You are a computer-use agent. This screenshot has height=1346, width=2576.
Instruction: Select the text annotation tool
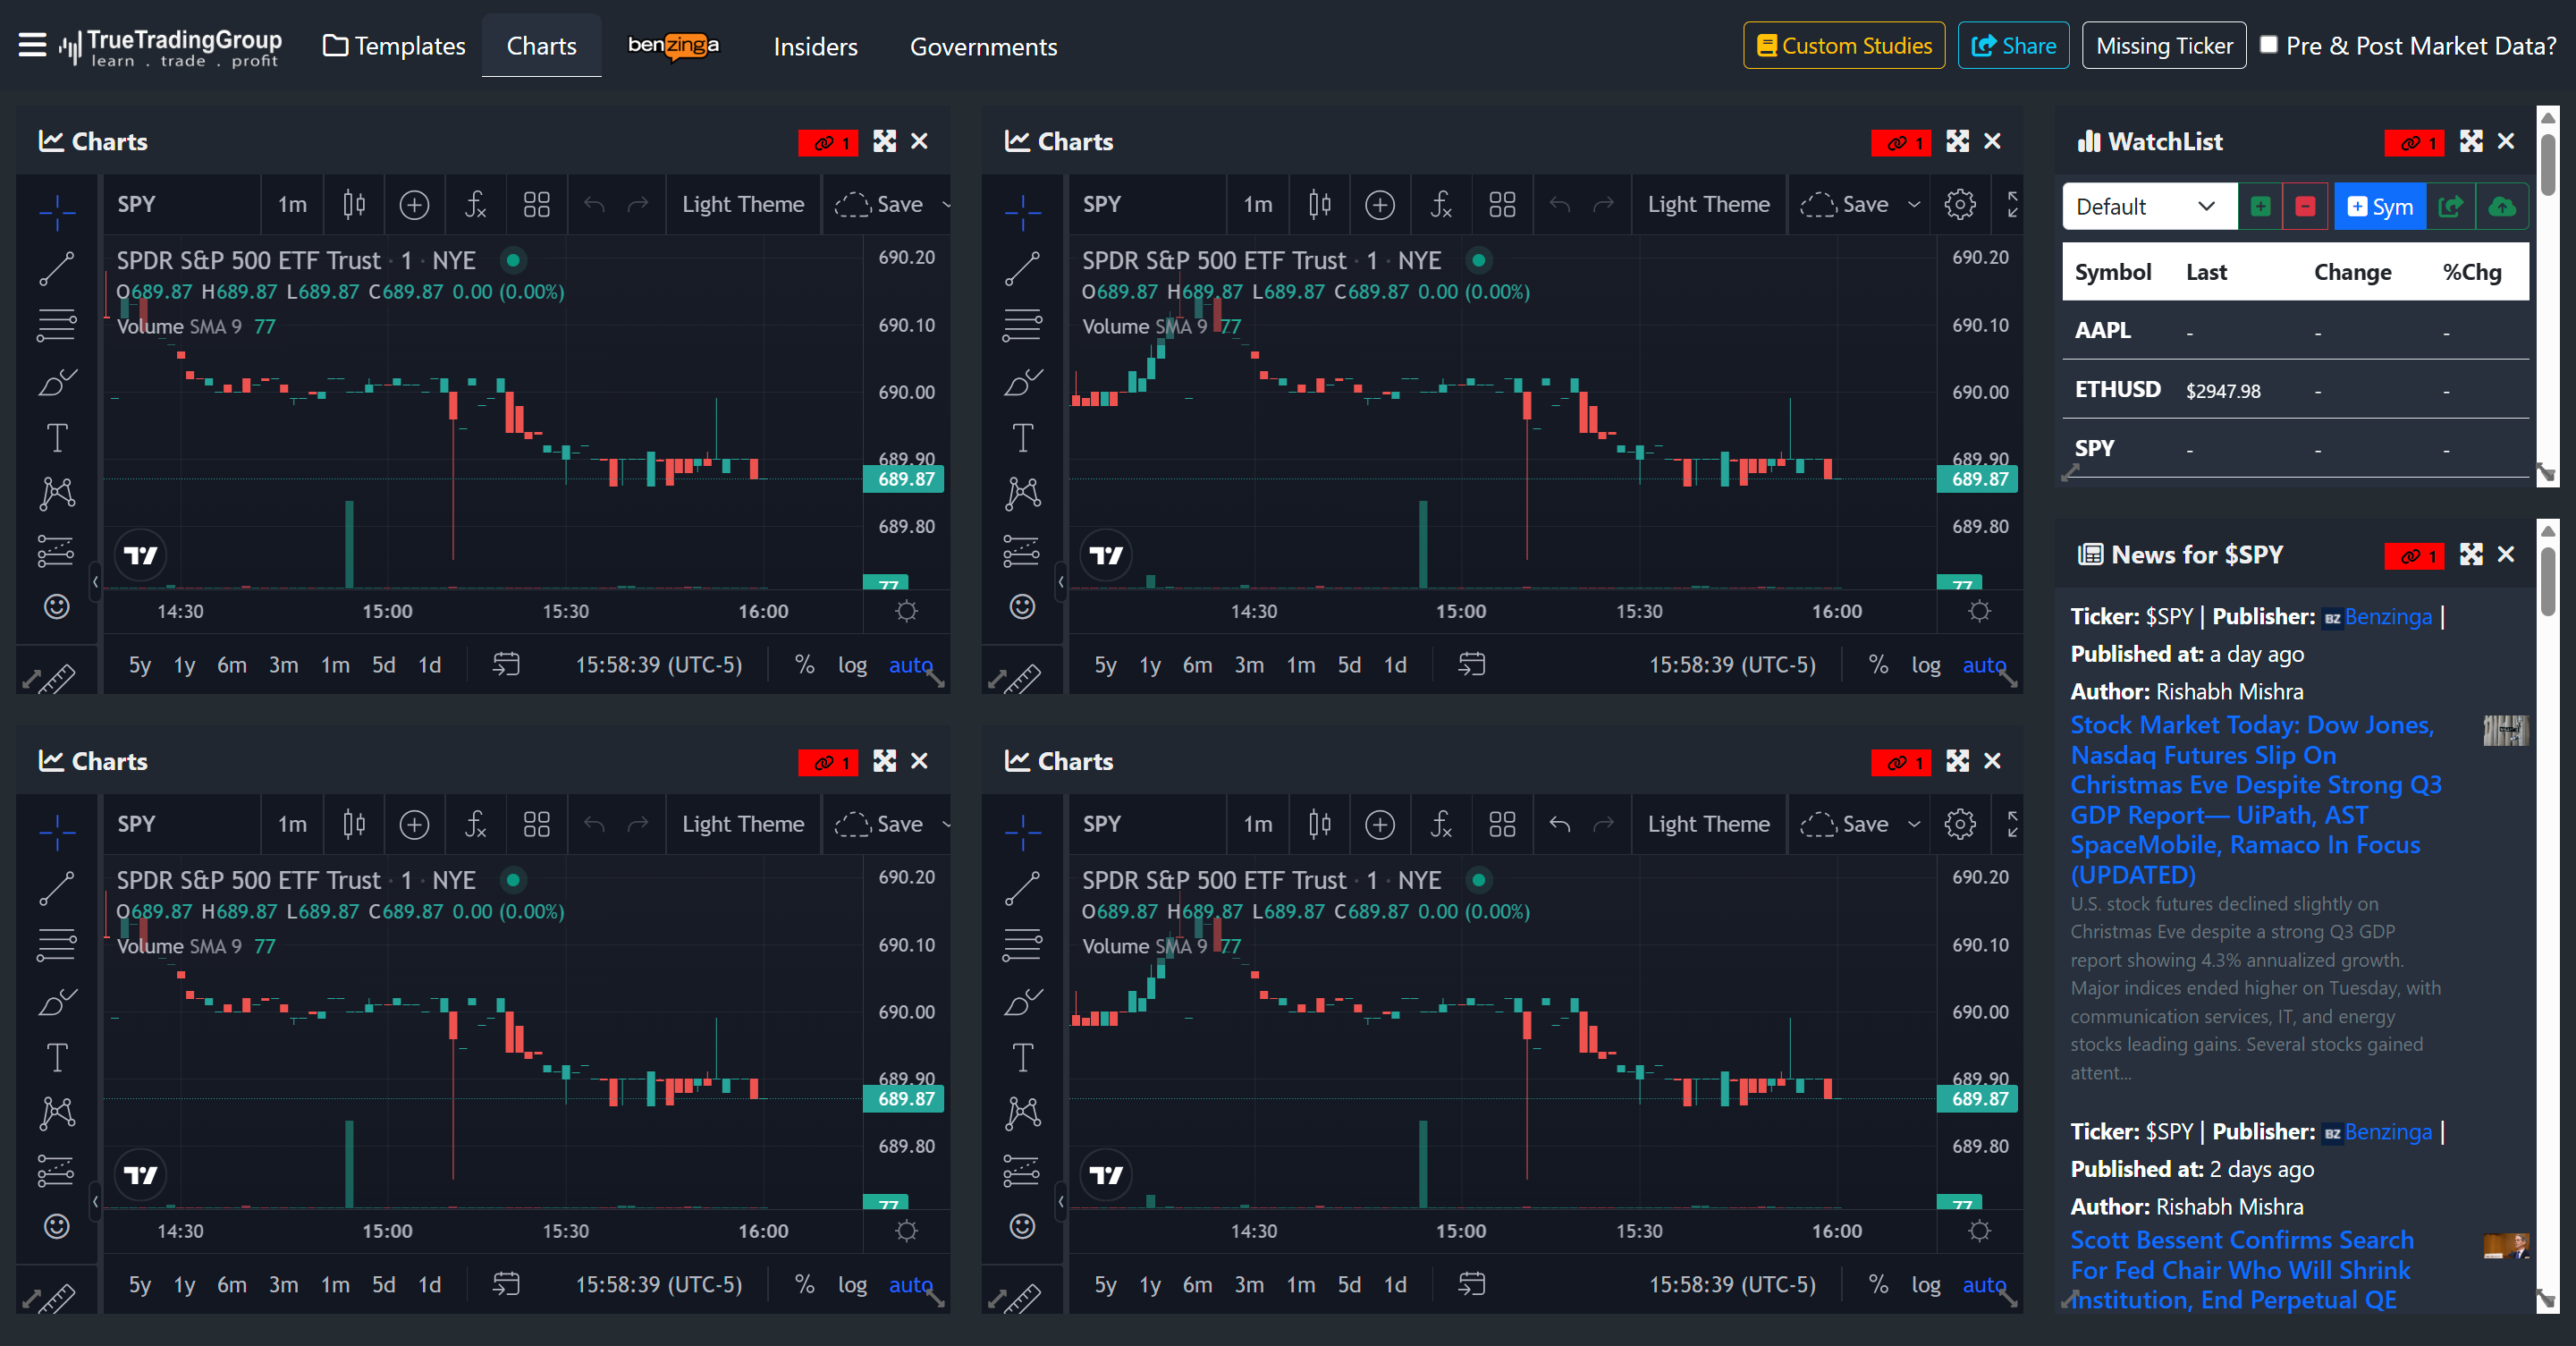[57, 437]
